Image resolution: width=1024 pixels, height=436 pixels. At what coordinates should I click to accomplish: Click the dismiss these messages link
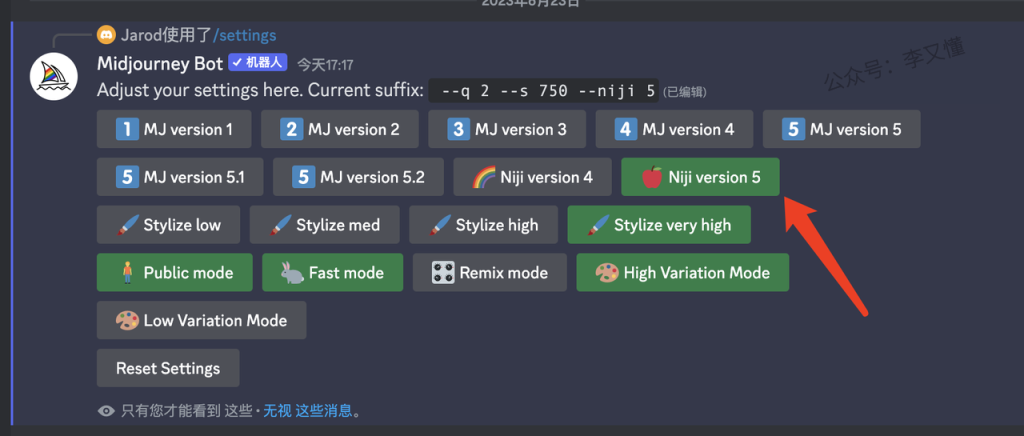click(x=324, y=410)
